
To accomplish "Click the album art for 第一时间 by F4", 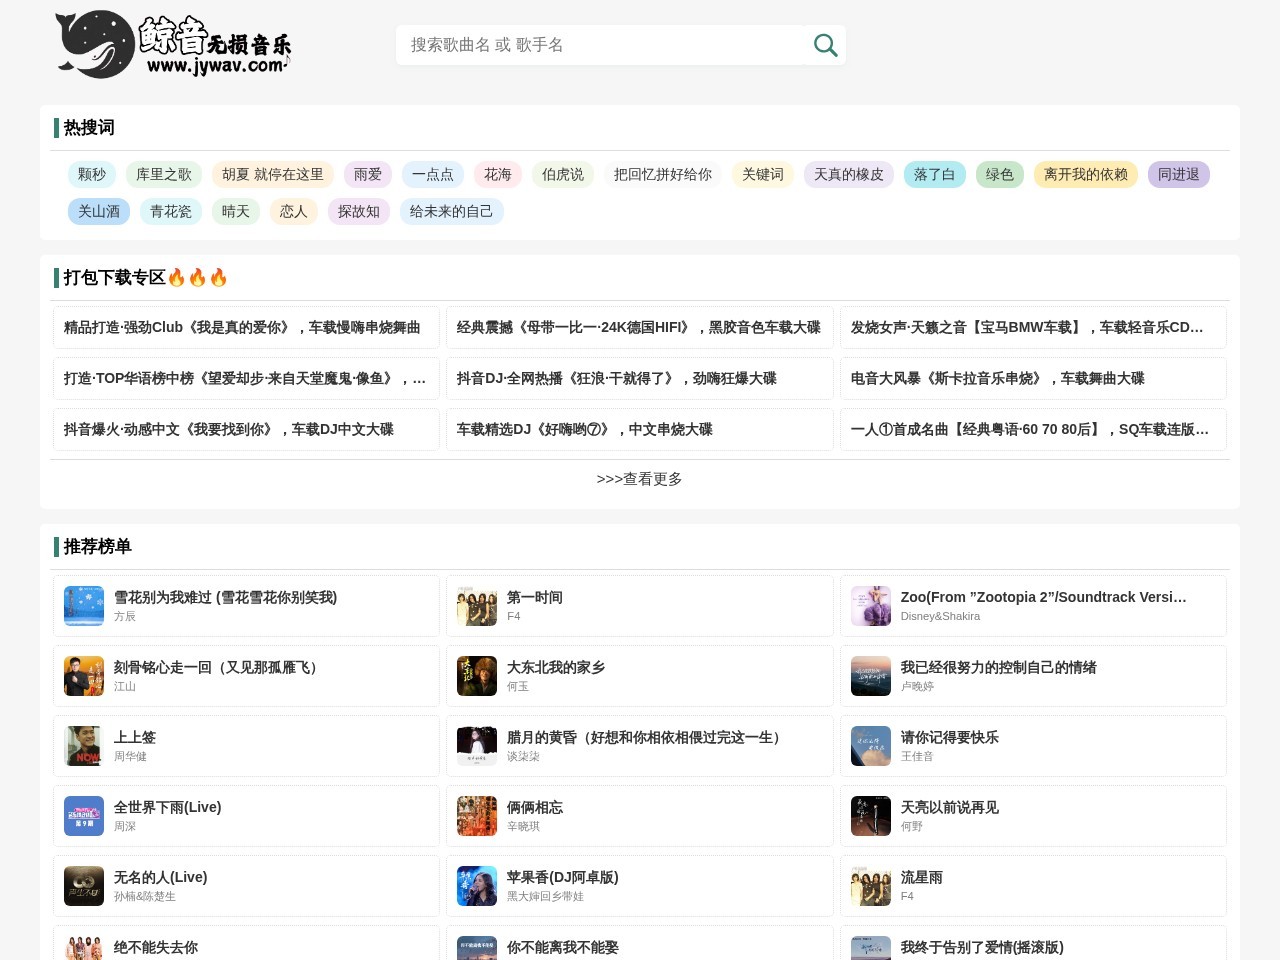I will pos(477,606).
